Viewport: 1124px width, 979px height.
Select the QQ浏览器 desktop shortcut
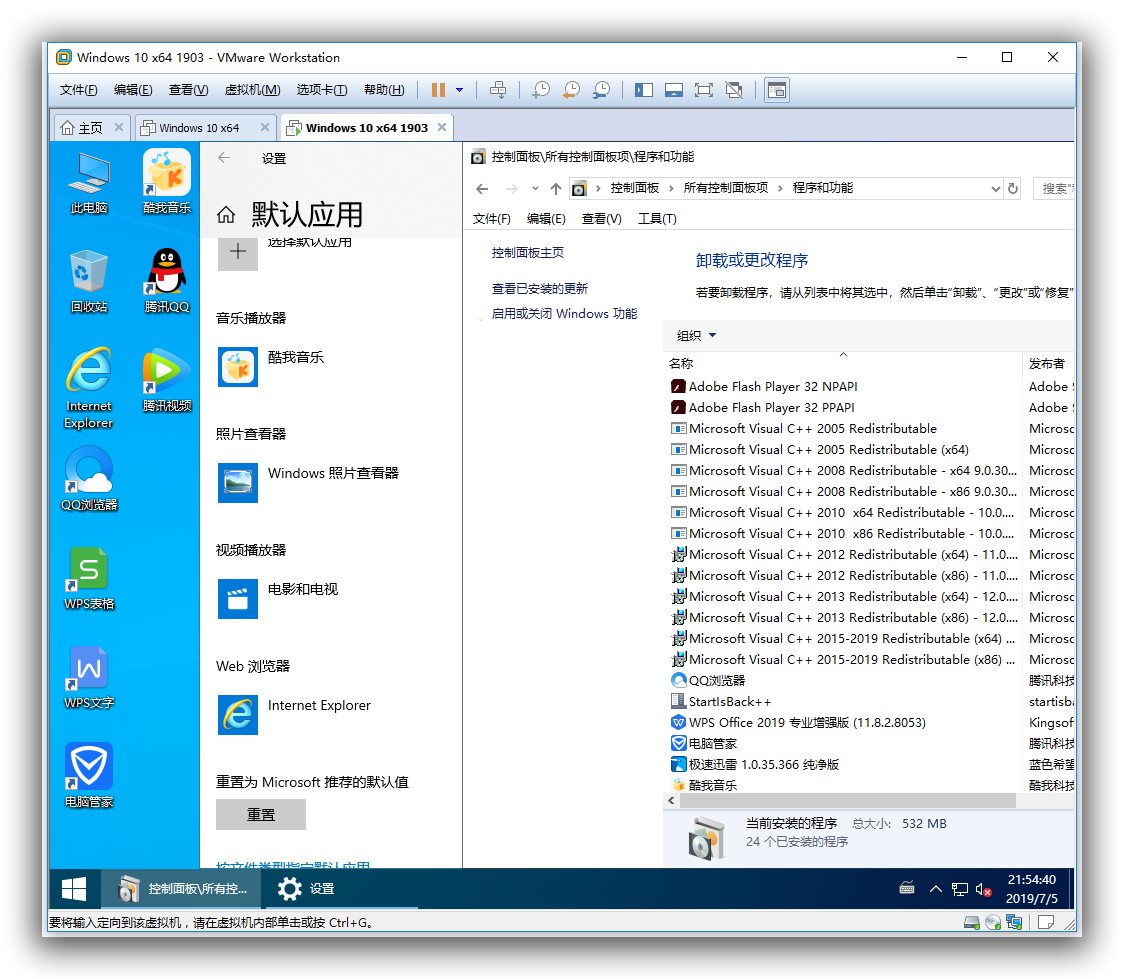pyautogui.click(x=89, y=479)
